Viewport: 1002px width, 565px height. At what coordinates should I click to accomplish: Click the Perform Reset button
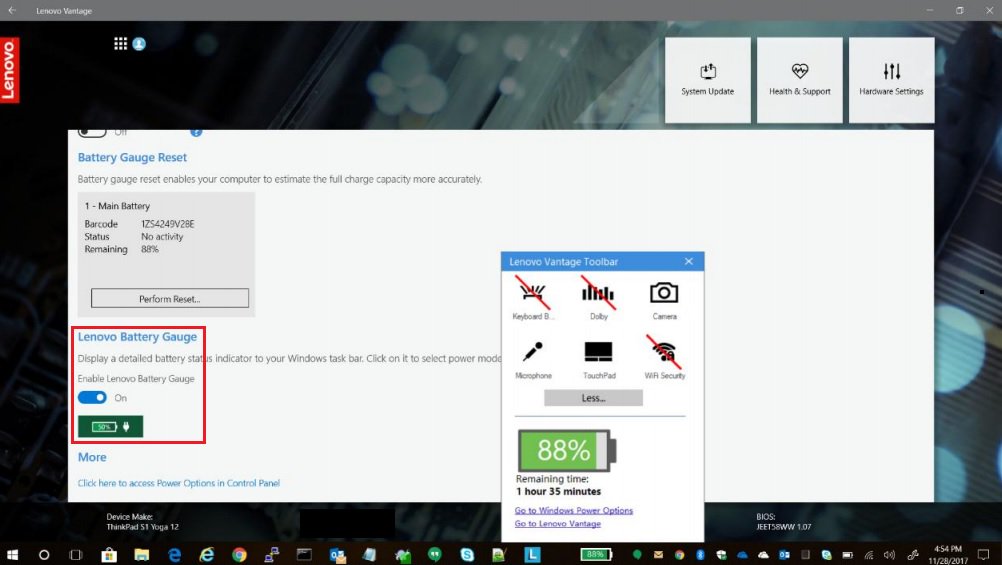[169, 298]
